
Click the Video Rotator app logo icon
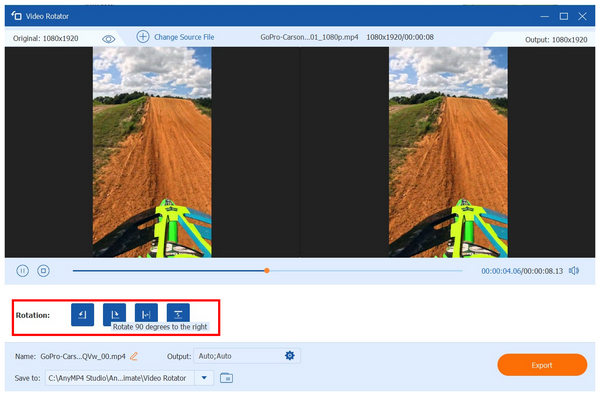click(x=16, y=16)
